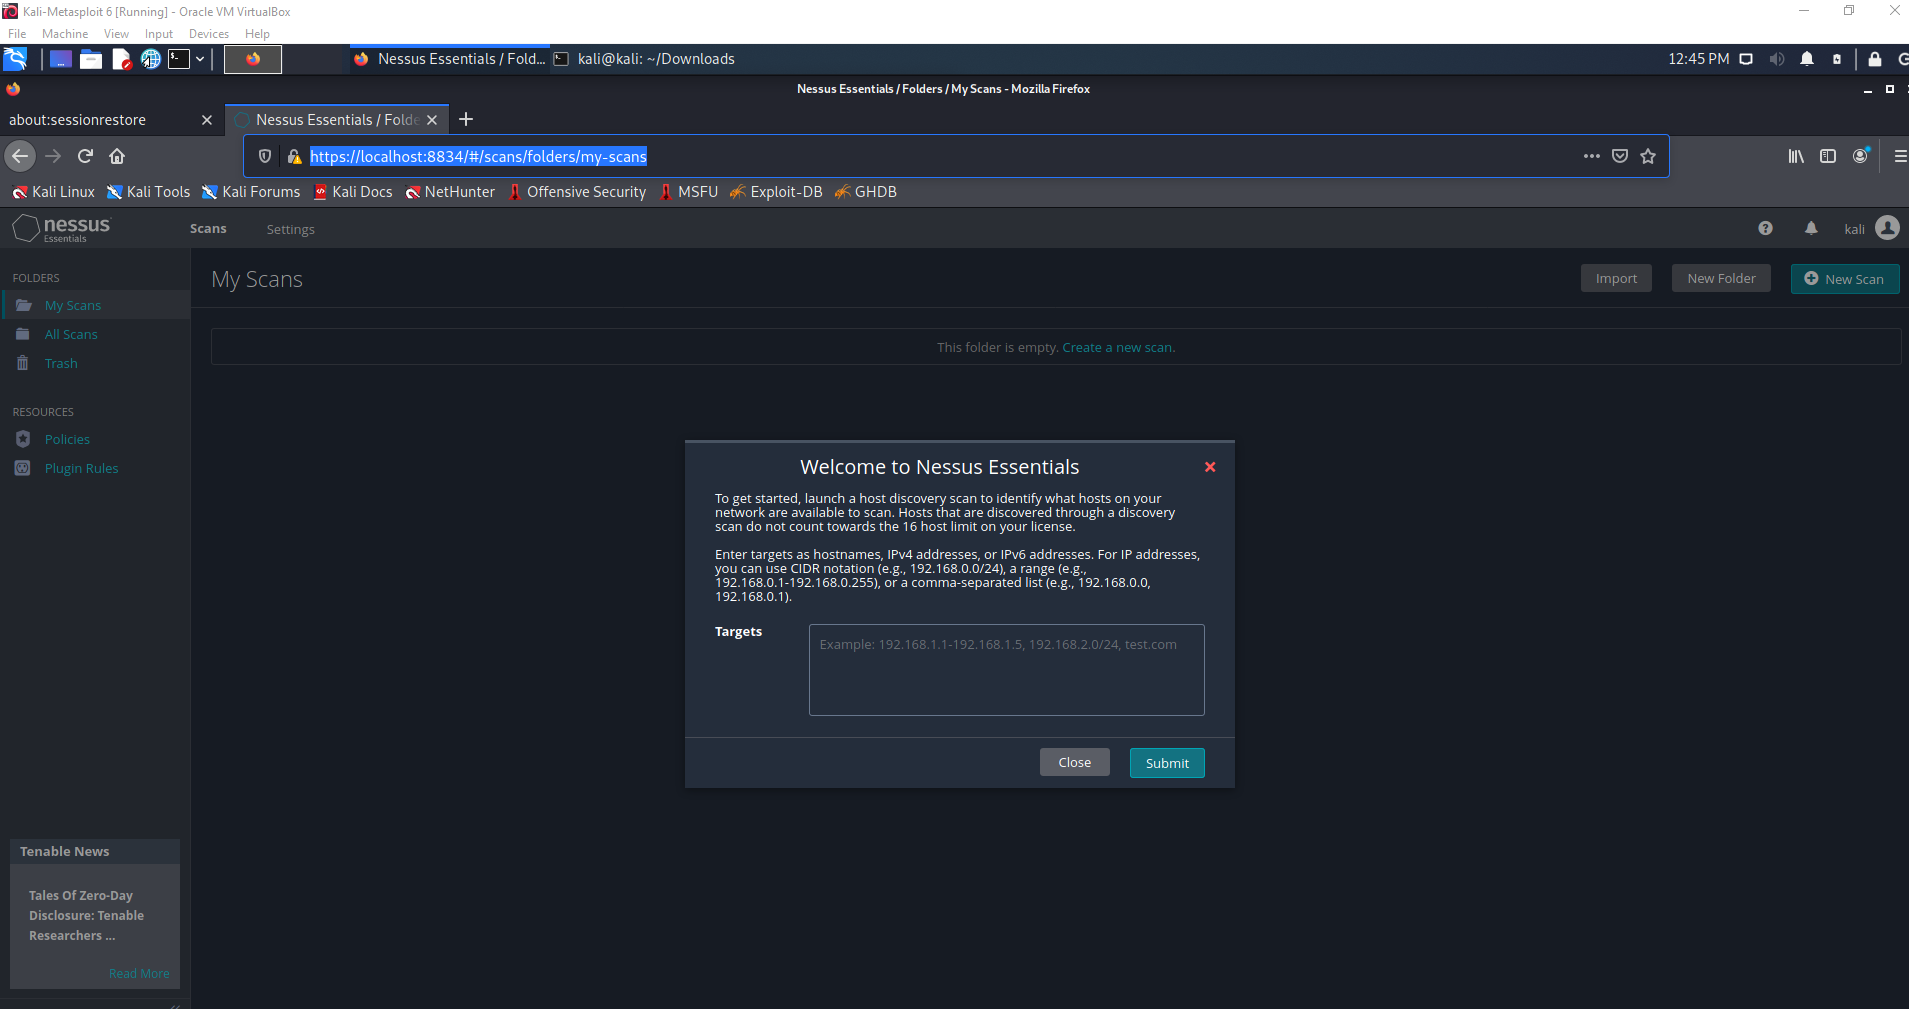1909x1009 pixels.
Task: Open the Firefox hamburger menu
Action: point(1899,156)
